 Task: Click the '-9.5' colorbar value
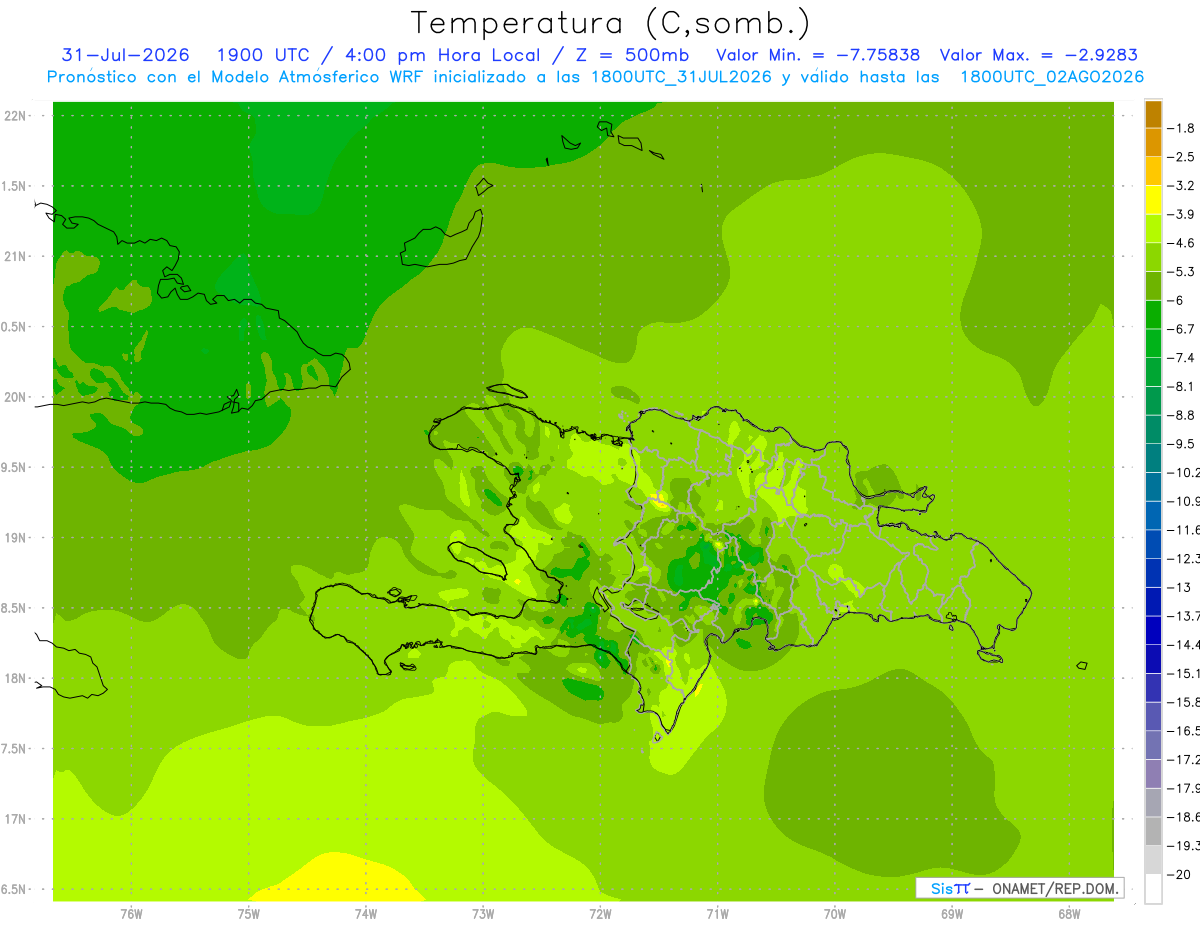point(1181,444)
